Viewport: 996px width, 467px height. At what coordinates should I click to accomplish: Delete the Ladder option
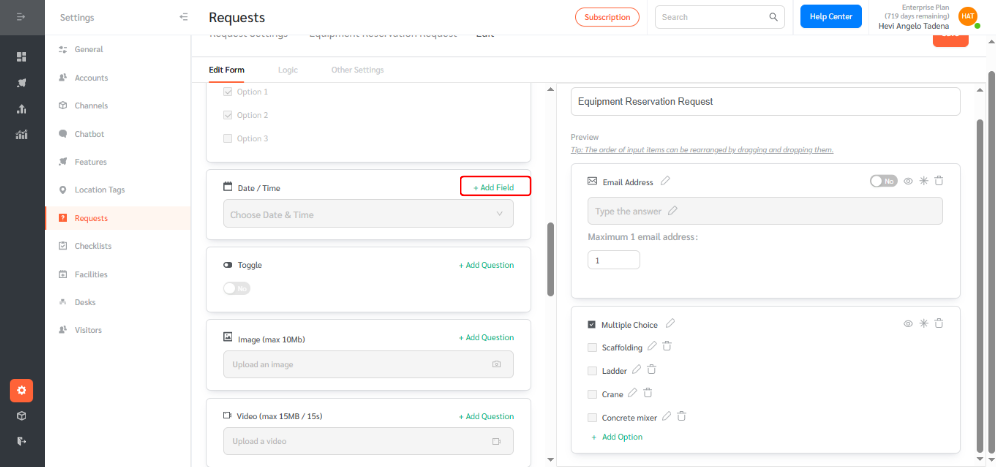coord(651,370)
